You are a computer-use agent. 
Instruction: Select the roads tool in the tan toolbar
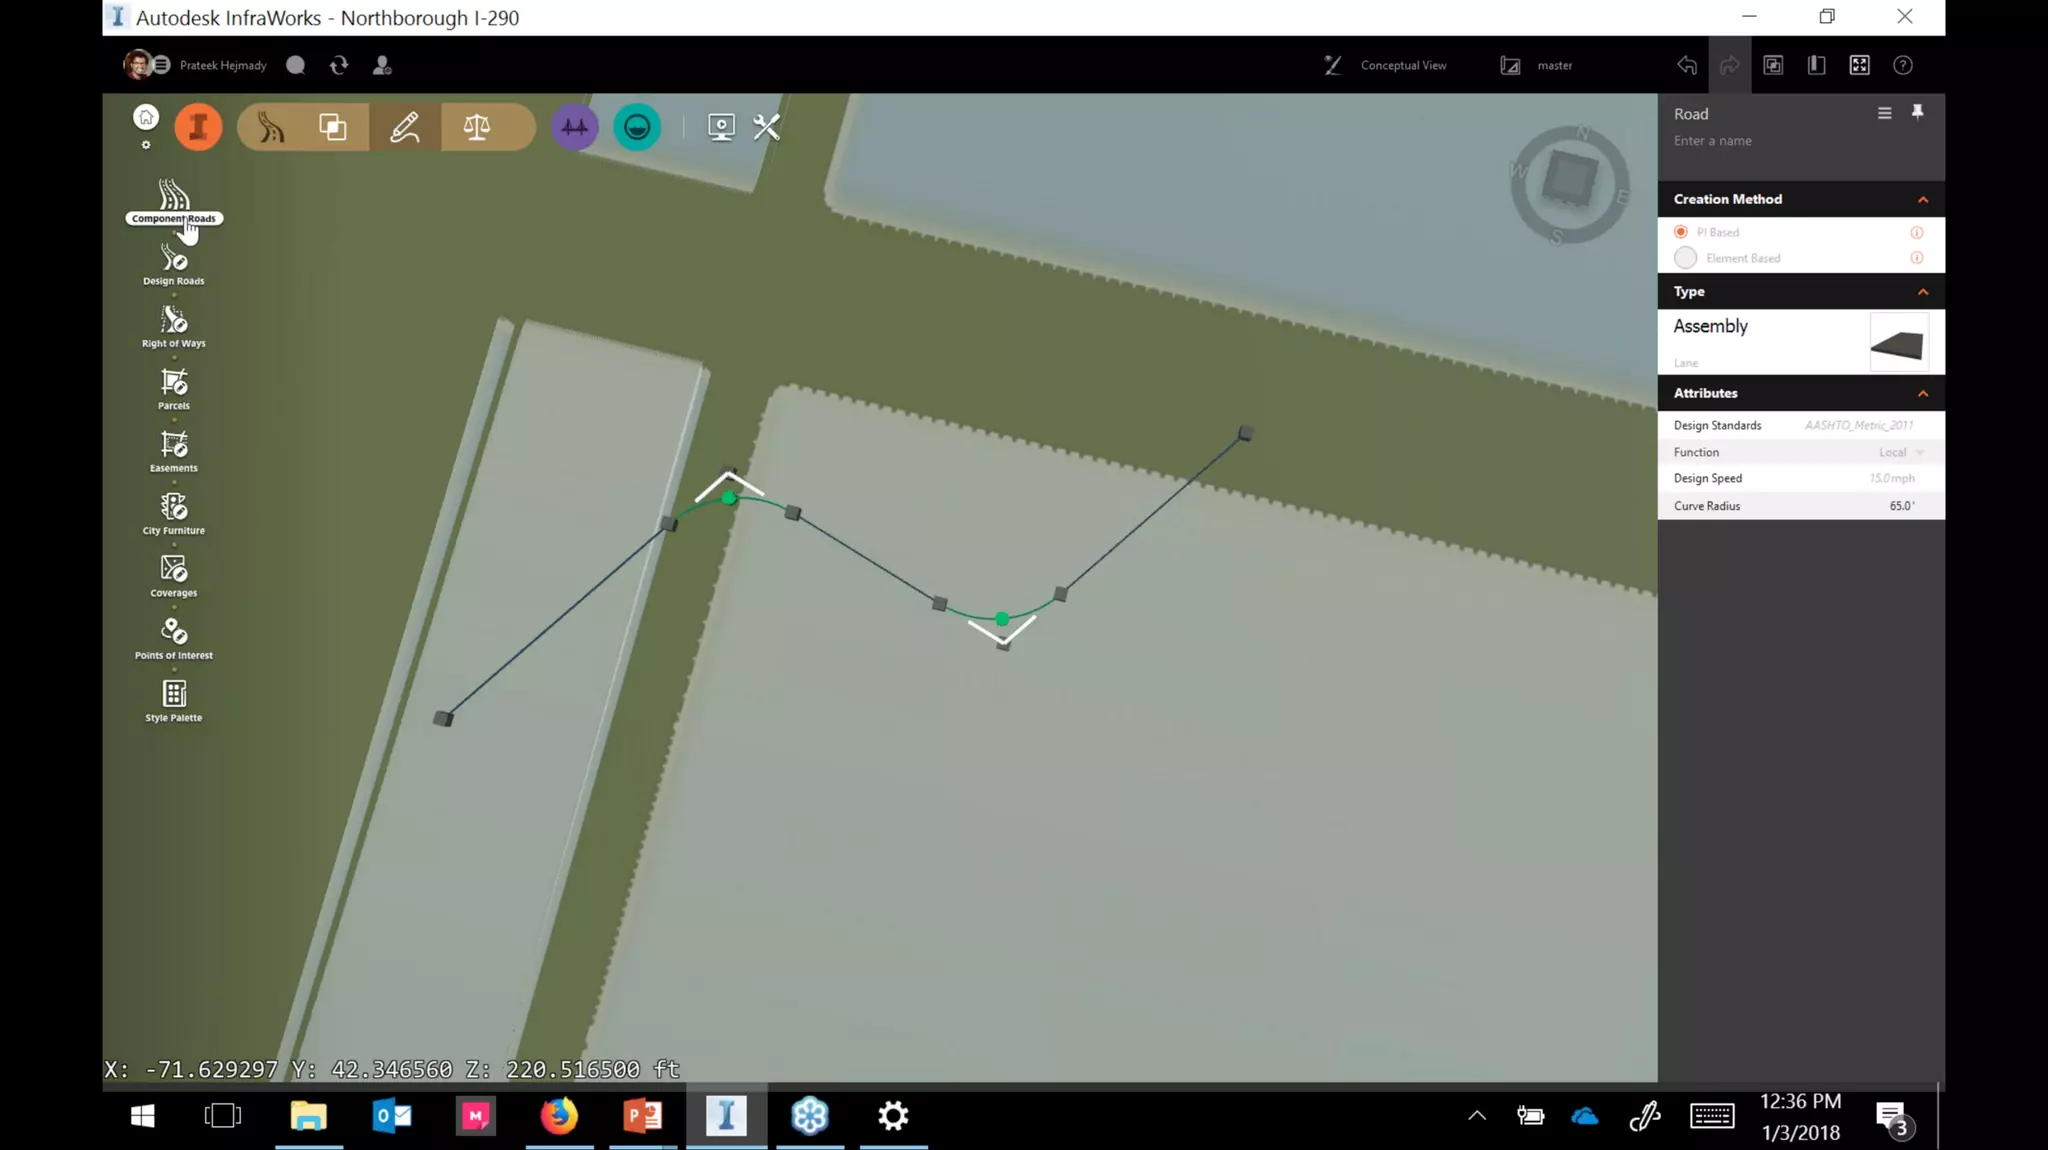271,127
